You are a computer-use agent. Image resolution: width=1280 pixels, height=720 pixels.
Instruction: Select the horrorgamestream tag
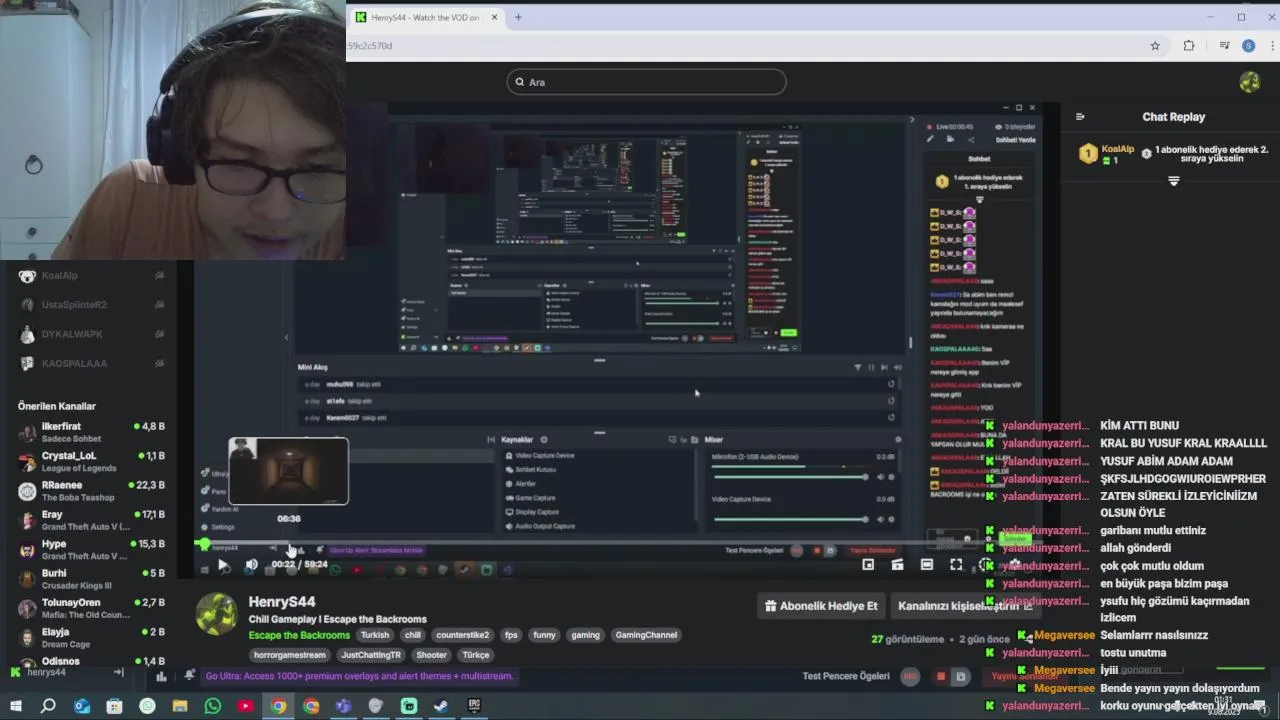pyautogui.click(x=290, y=655)
